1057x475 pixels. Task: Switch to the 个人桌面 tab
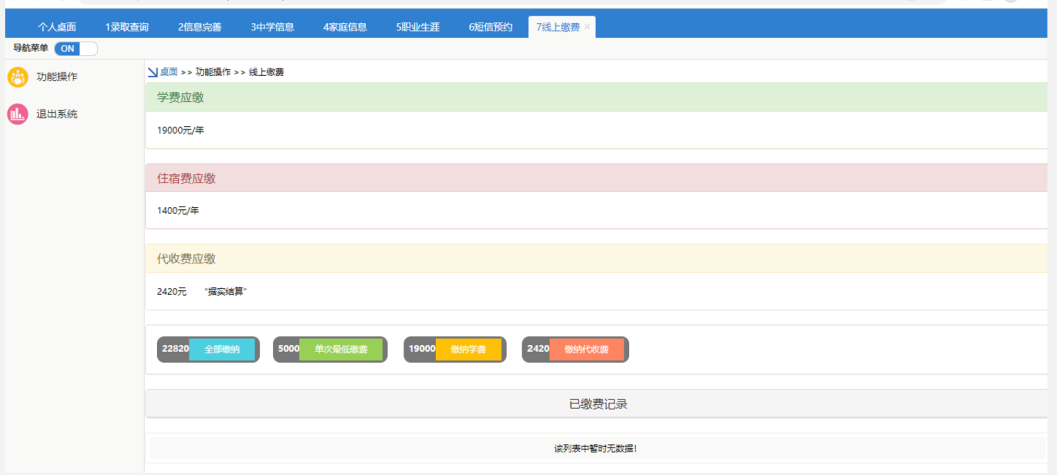57,27
